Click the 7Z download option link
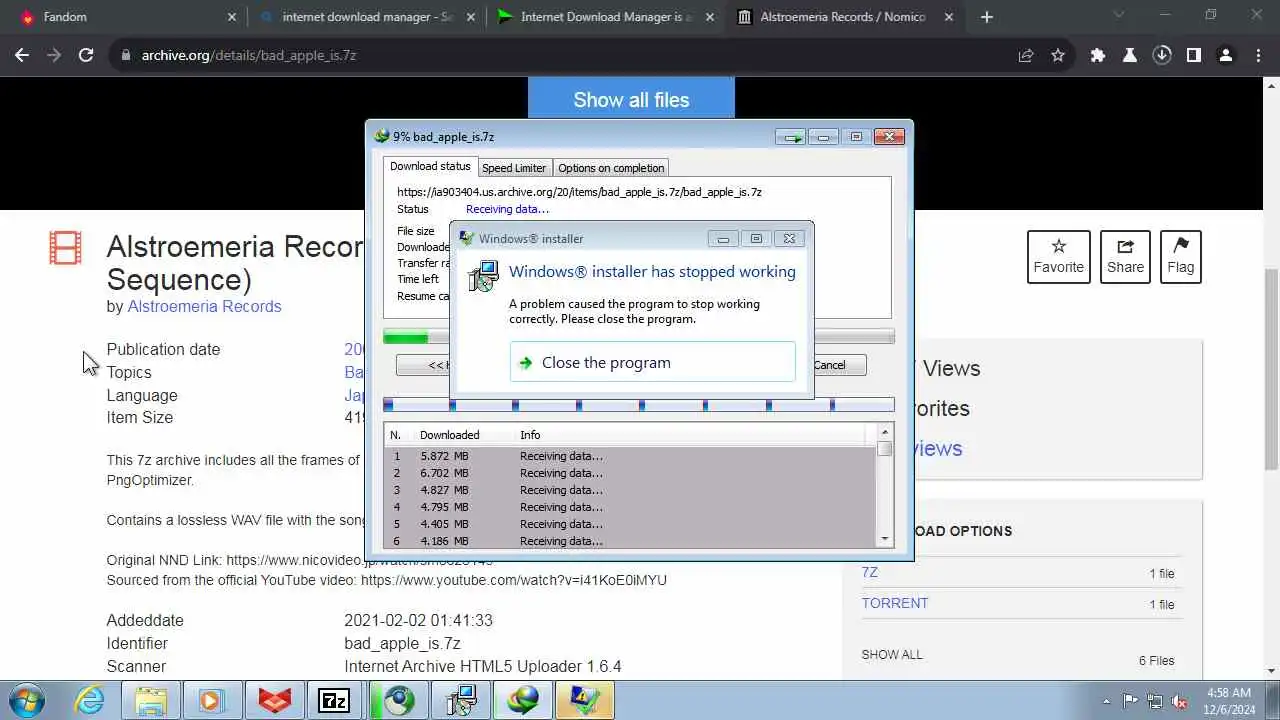Screen dimensions: 1280x720 pyautogui.click(x=870, y=572)
